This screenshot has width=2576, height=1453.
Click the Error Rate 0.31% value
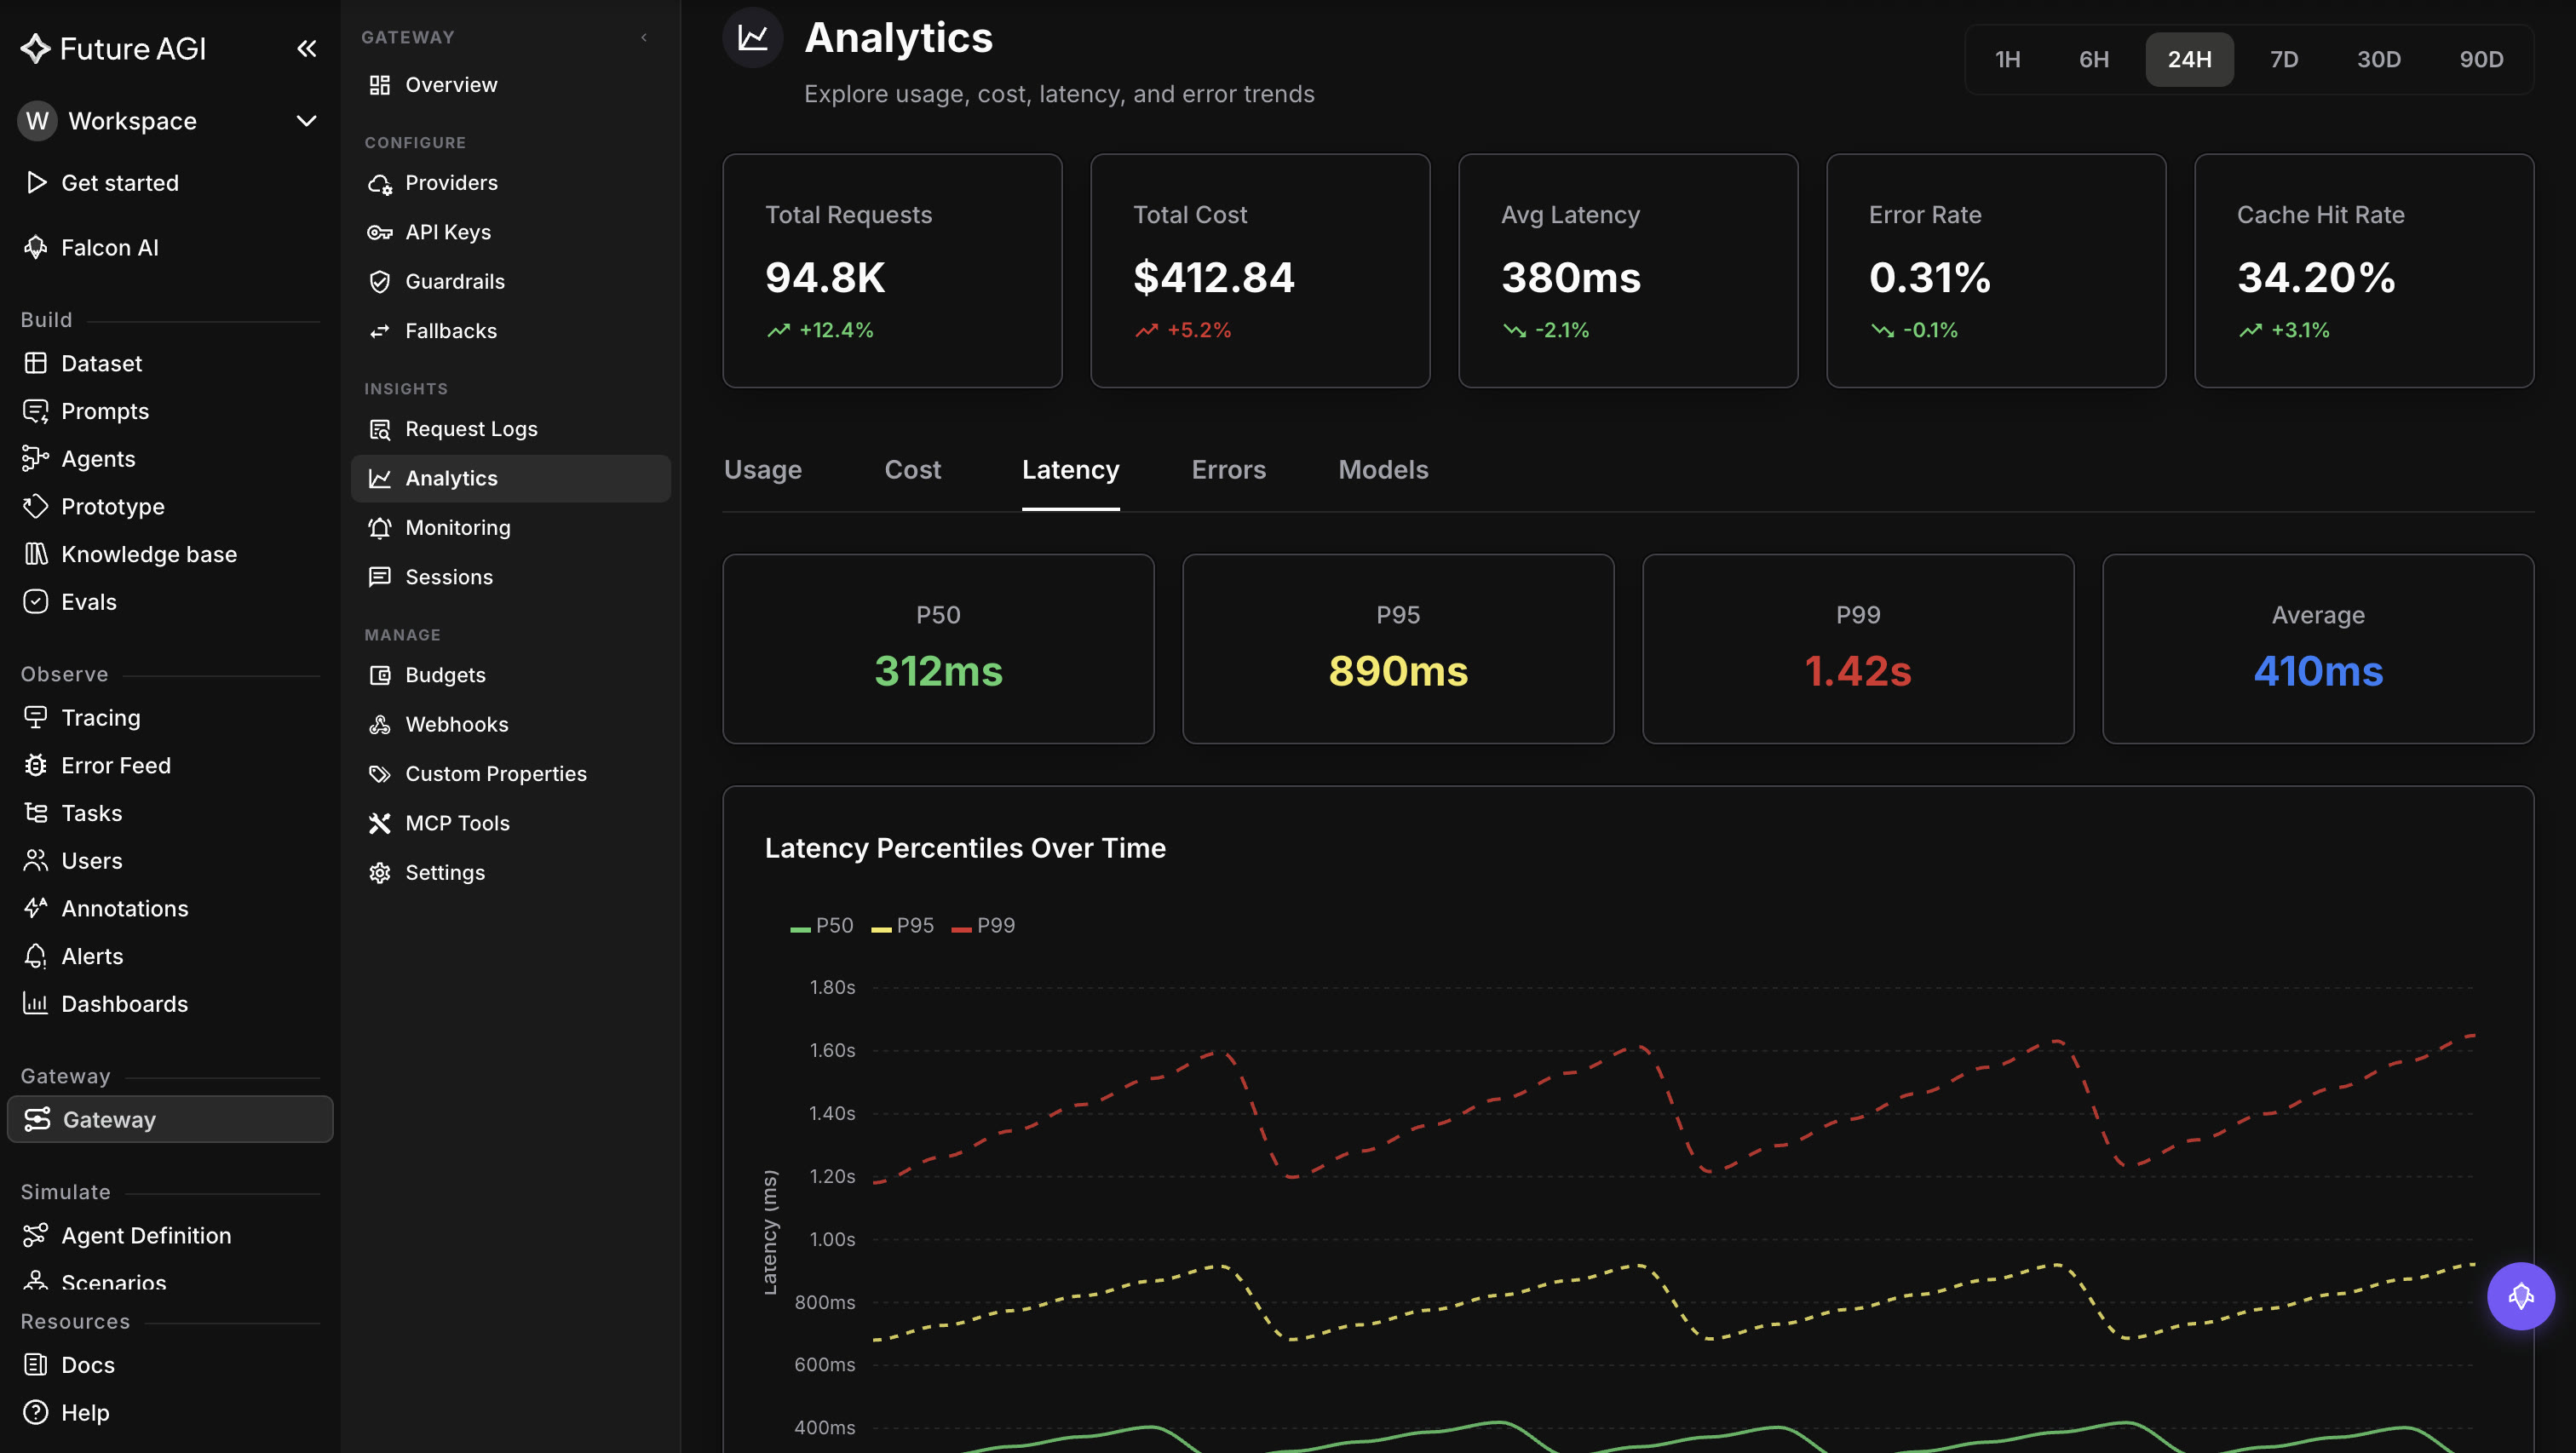[x=1930, y=277]
